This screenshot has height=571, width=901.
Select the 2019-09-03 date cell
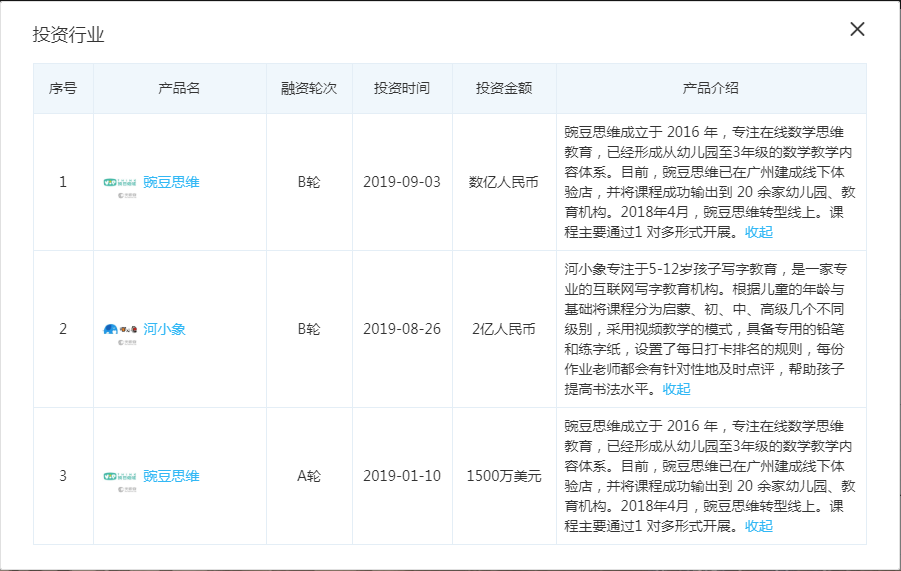402,182
